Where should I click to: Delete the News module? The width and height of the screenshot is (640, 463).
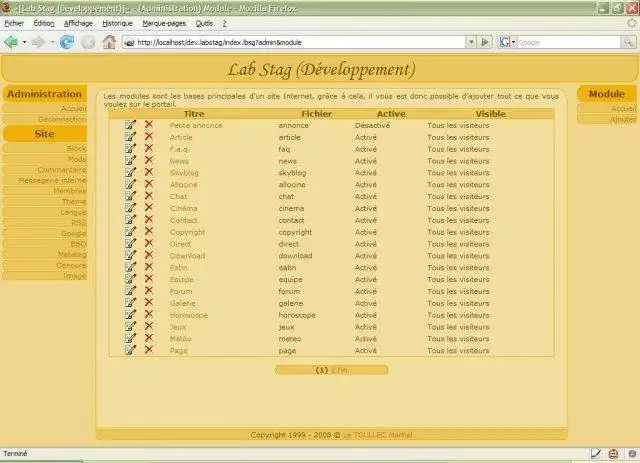click(149, 160)
